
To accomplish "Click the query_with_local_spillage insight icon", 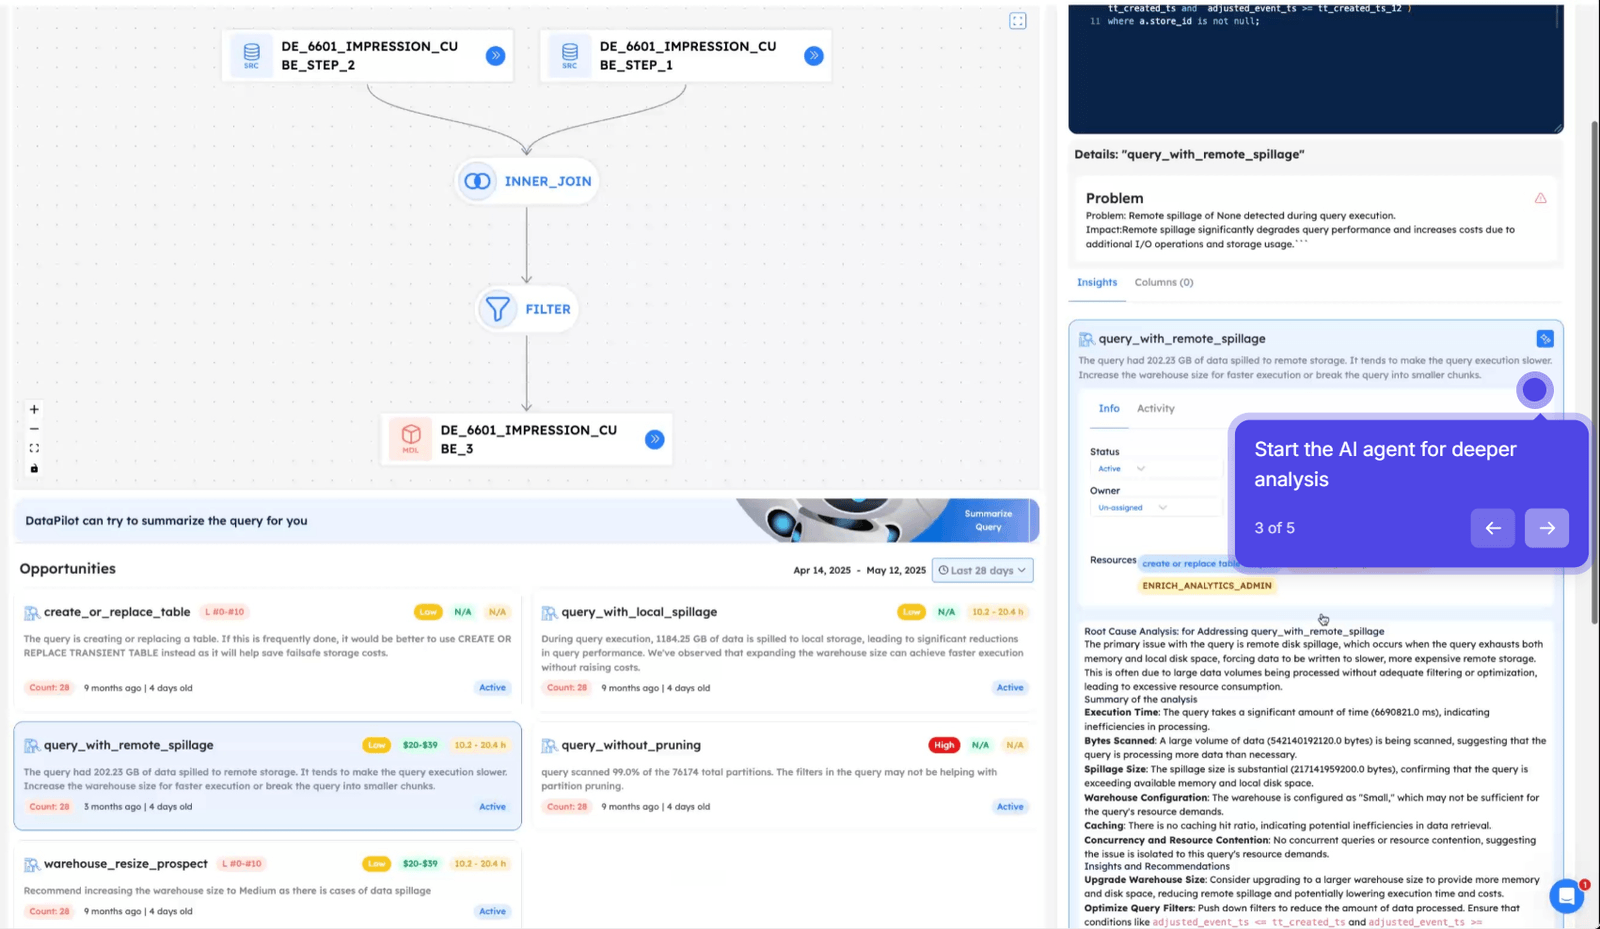I will 549,612.
